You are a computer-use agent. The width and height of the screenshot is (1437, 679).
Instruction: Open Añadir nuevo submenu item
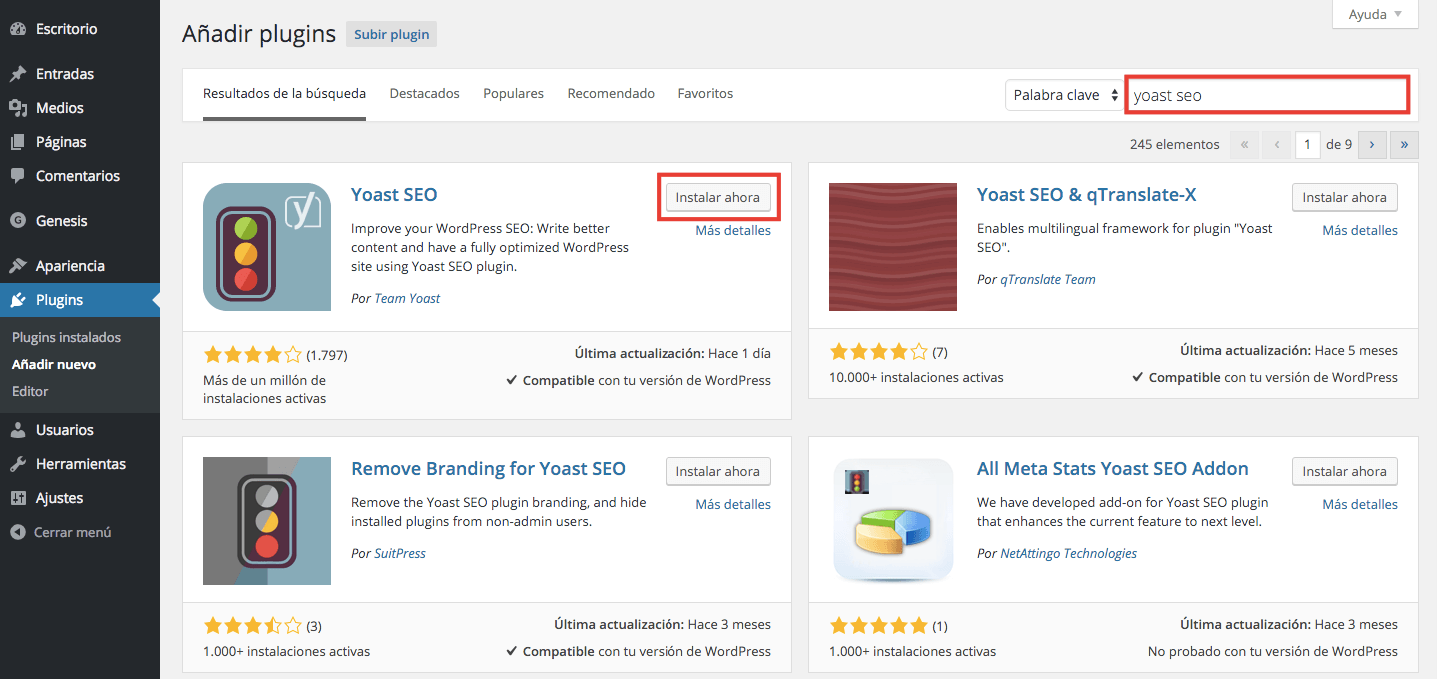[54, 365]
